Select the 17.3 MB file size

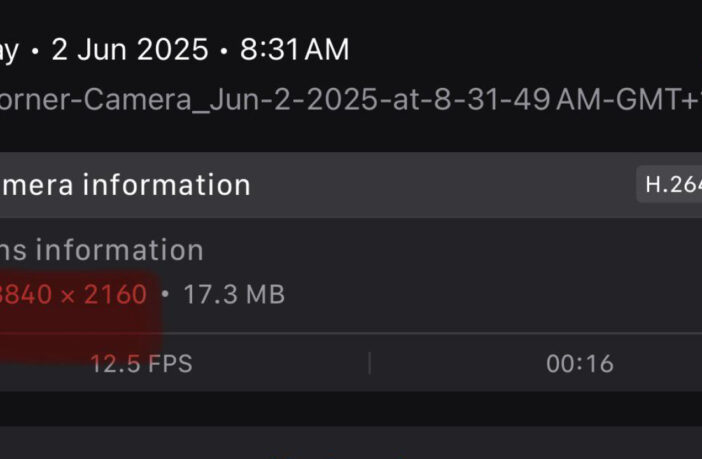point(234,295)
